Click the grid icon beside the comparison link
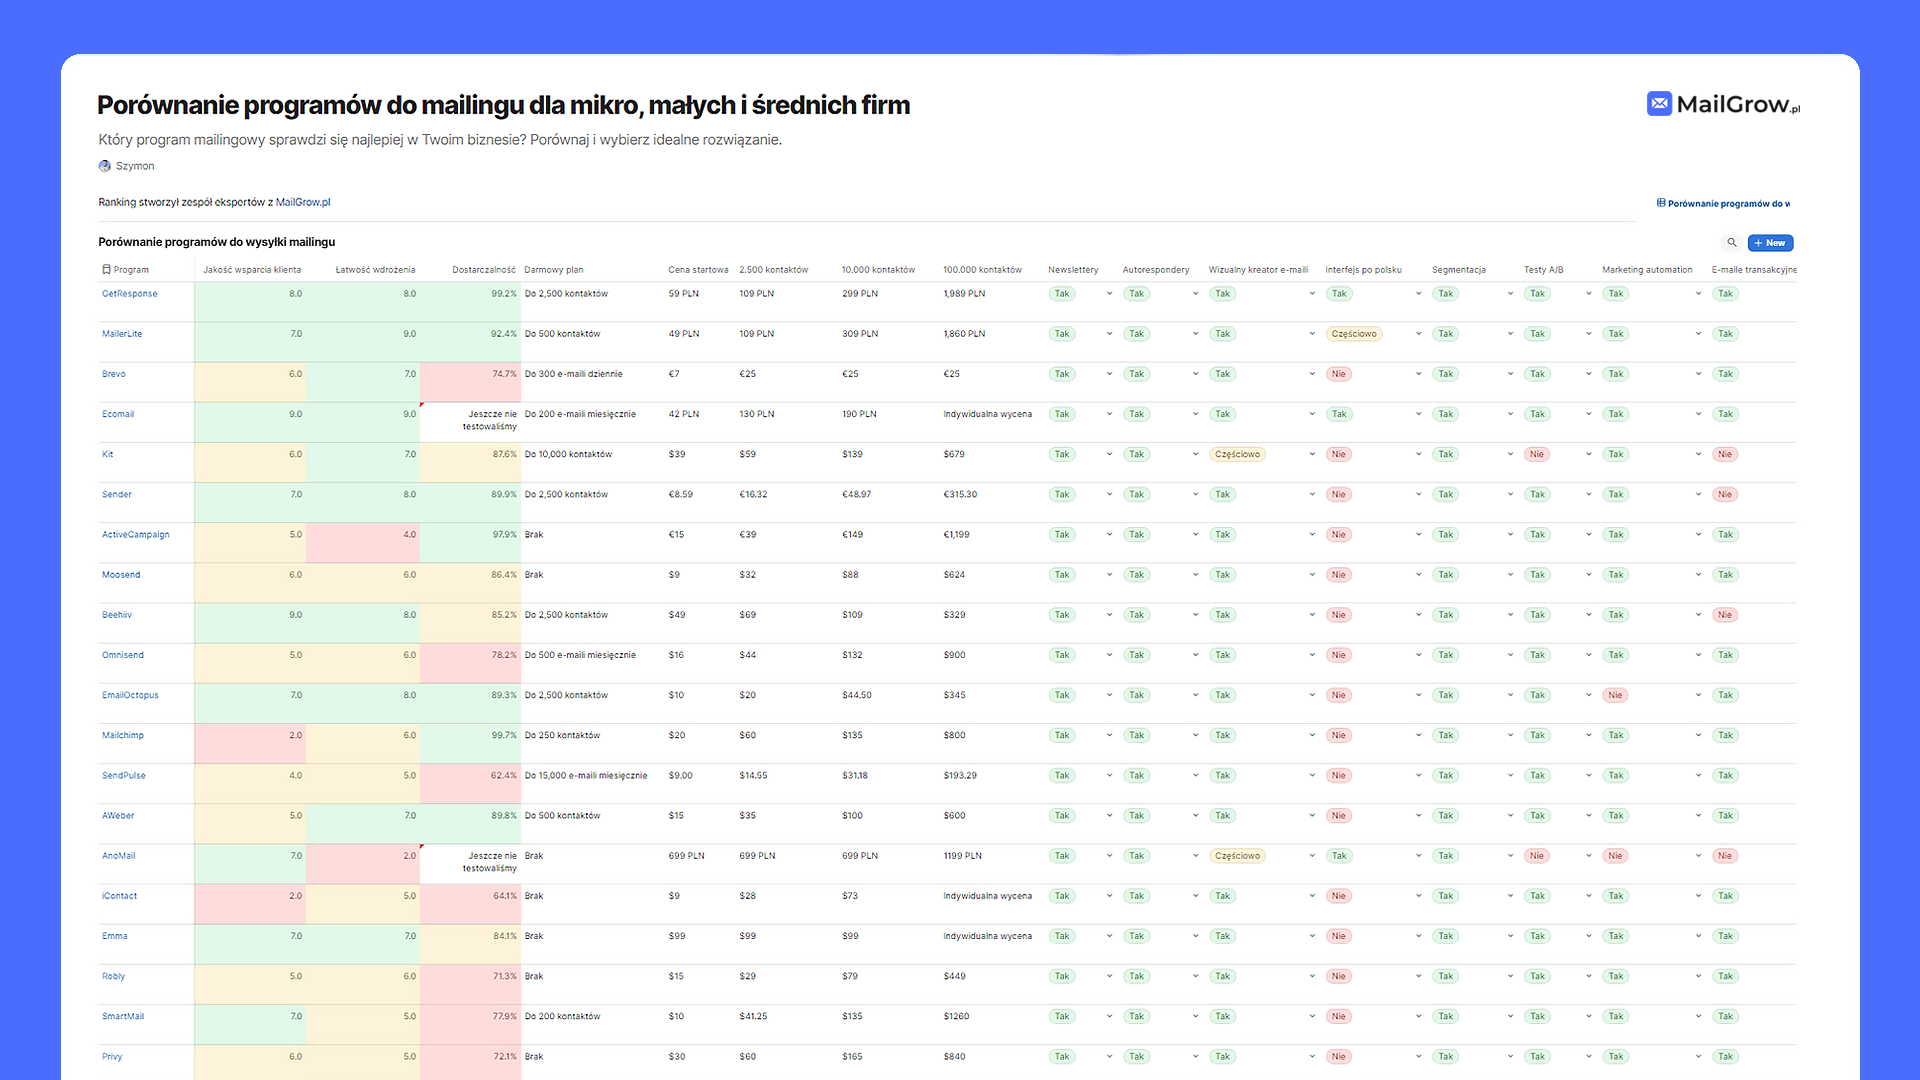 (x=1659, y=203)
